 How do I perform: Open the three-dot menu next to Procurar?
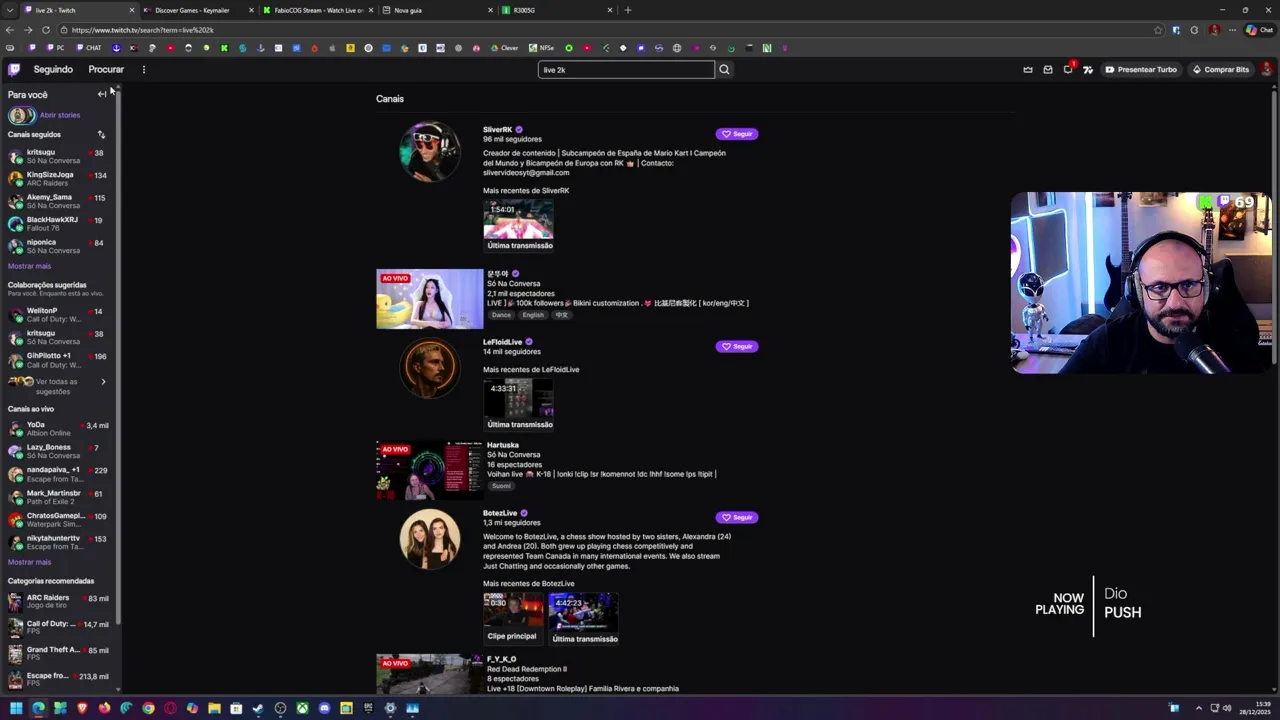(144, 69)
